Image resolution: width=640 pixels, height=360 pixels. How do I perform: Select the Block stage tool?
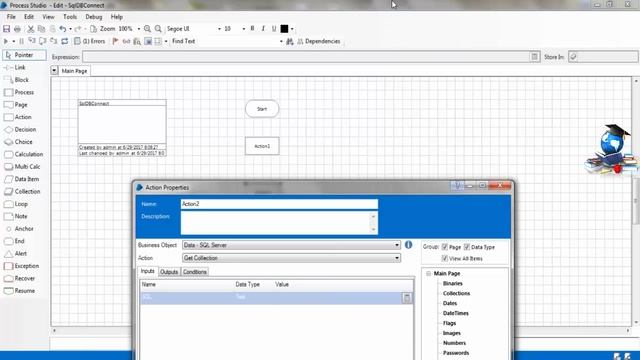(x=17, y=80)
